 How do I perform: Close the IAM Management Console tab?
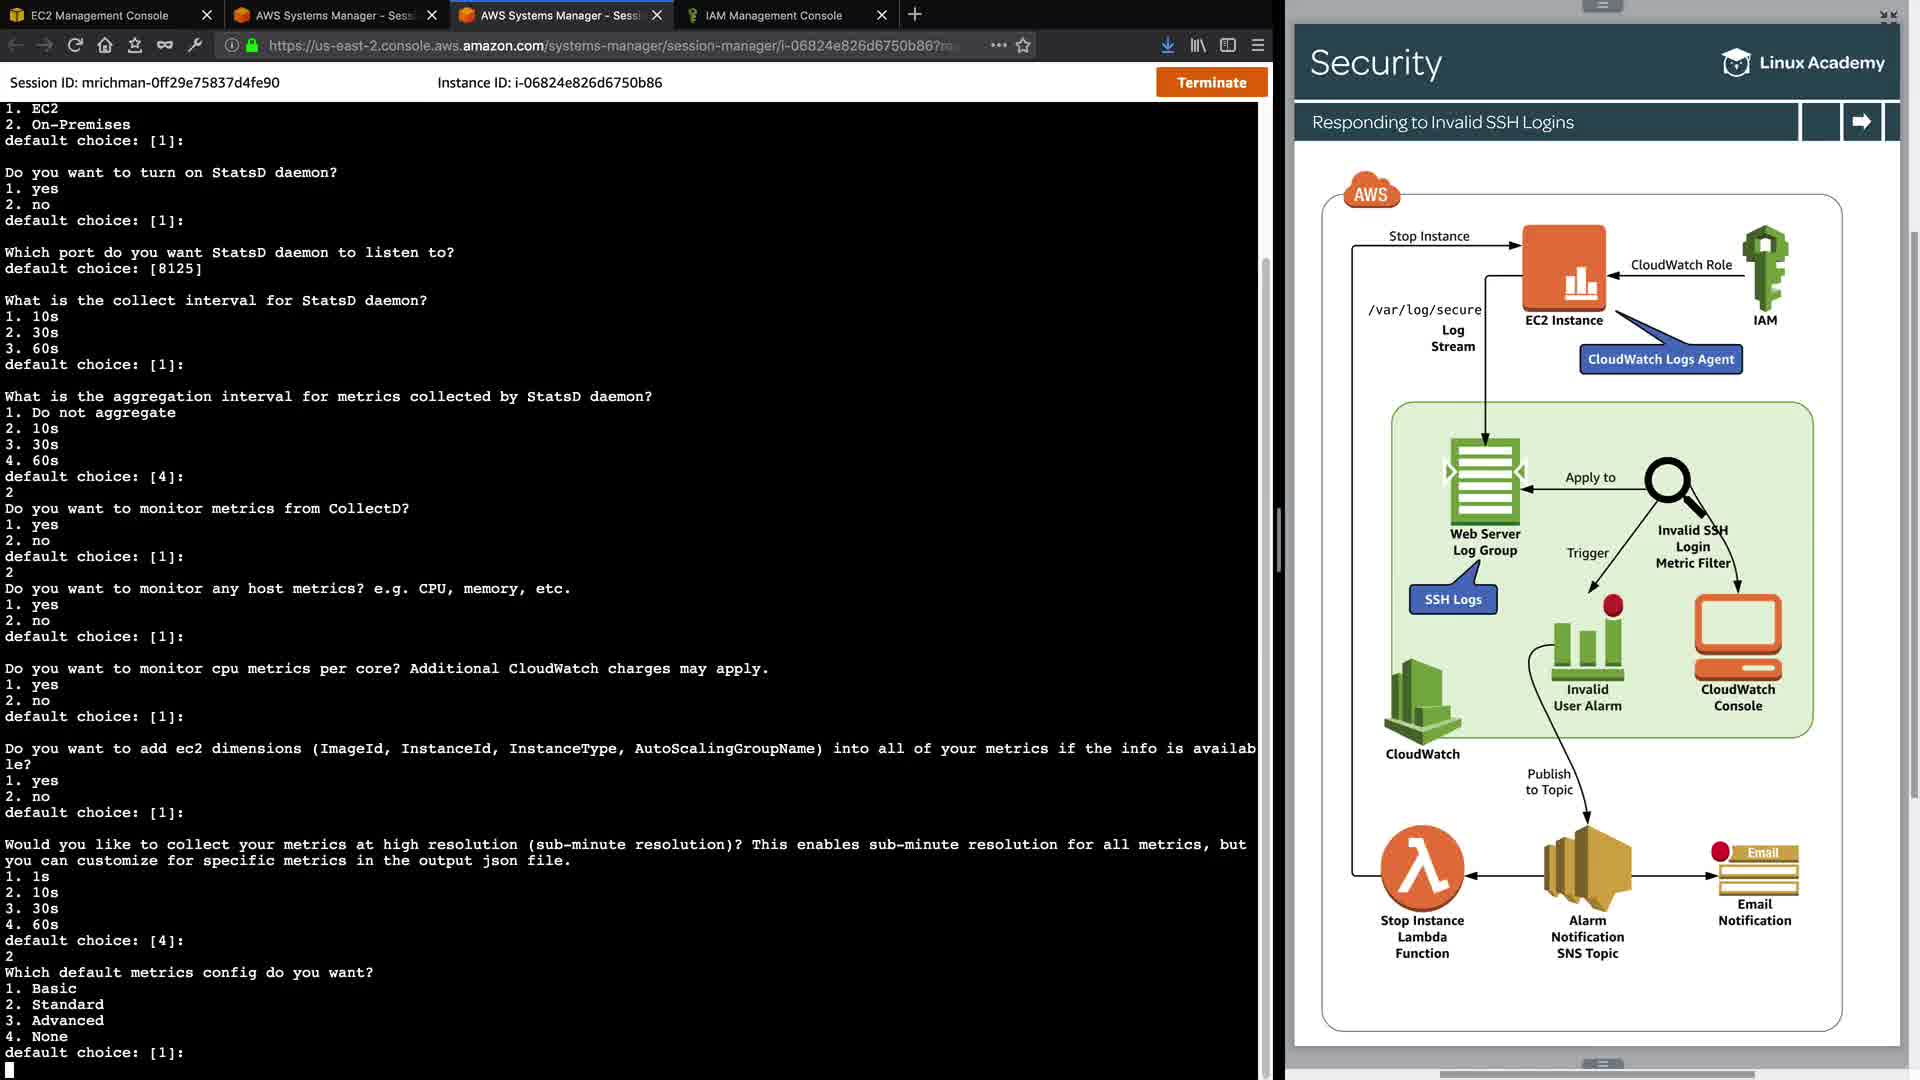point(881,15)
